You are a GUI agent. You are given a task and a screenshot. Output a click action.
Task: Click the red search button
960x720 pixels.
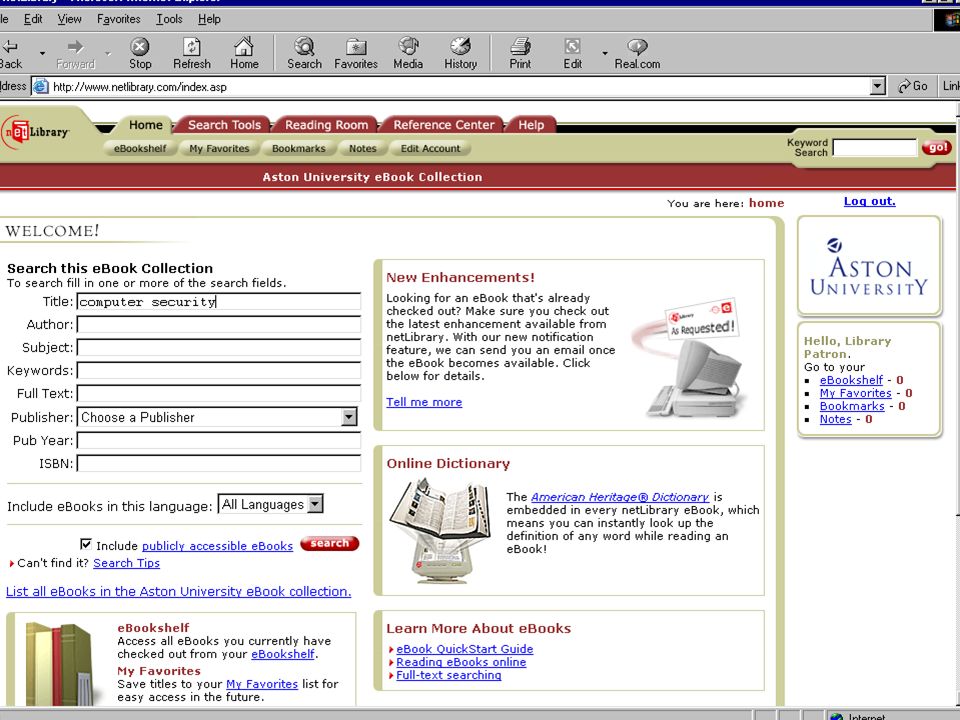coord(329,544)
